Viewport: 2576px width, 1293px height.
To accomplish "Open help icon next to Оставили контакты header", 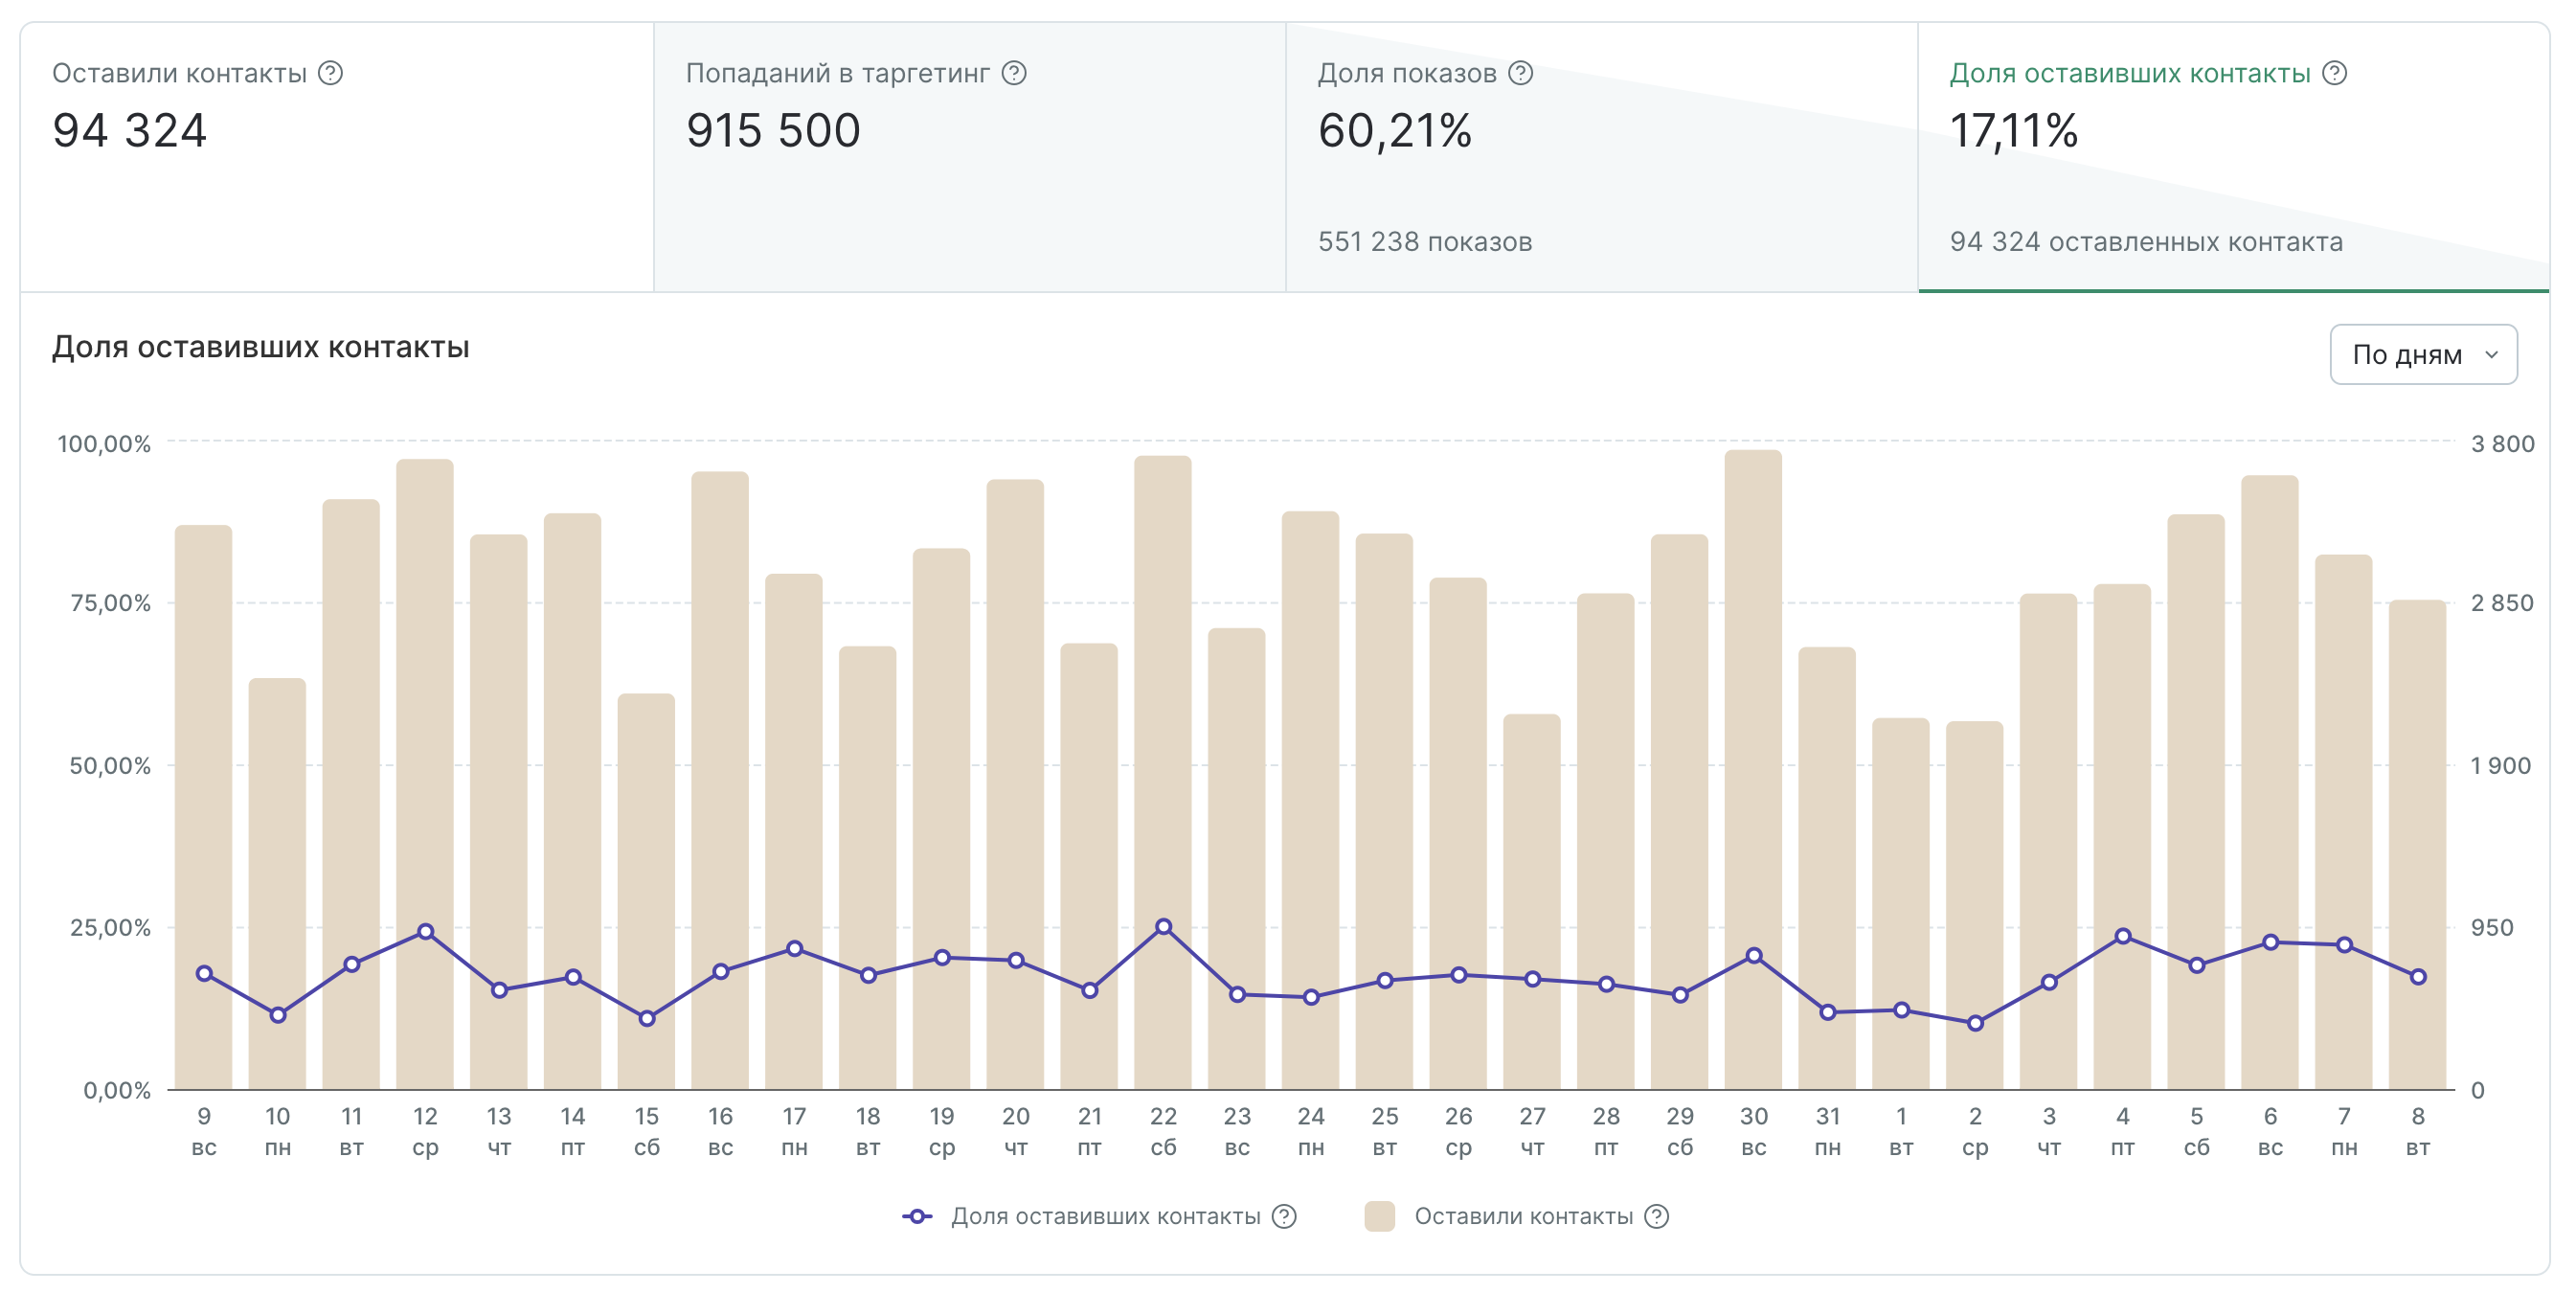I will (330, 73).
